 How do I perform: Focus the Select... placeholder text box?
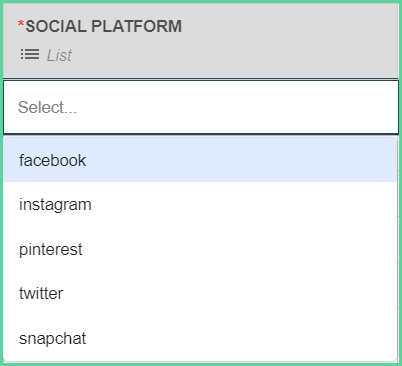[201, 107]
